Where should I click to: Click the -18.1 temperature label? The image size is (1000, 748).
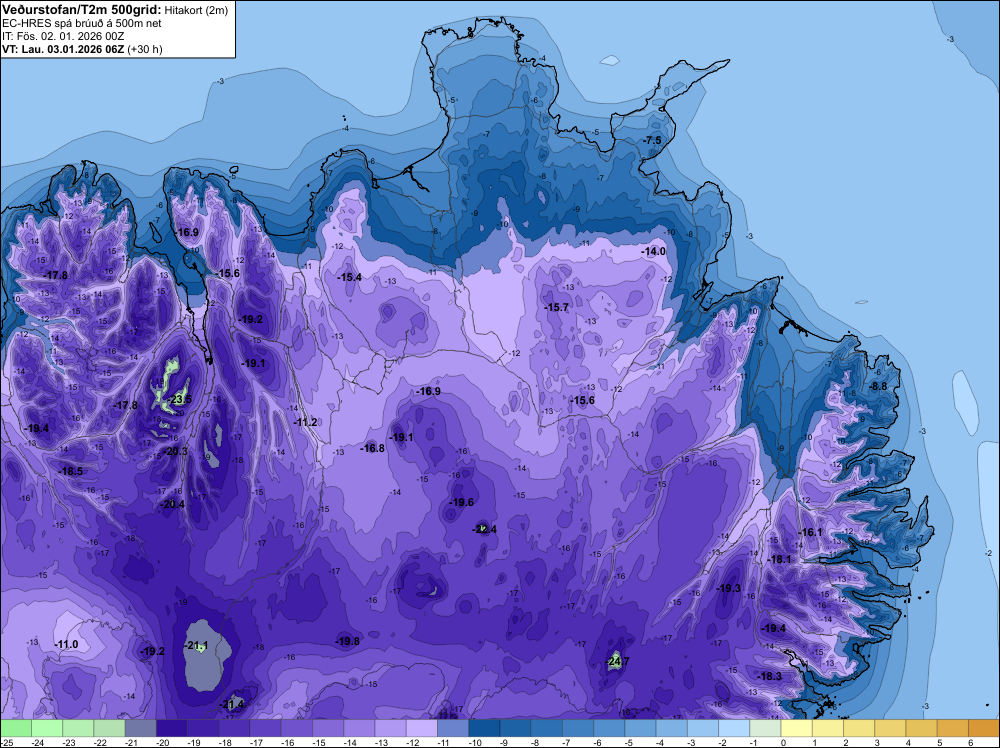(x=779, y=559)
